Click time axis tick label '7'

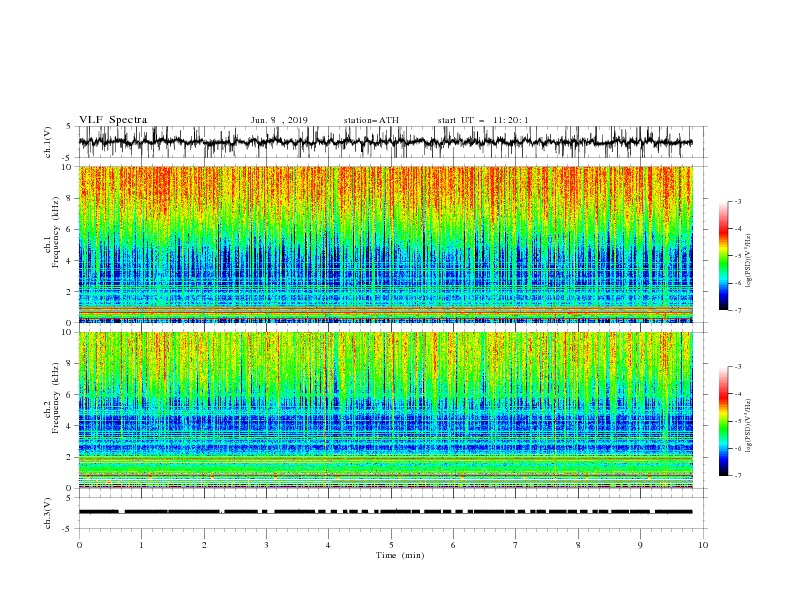(x=516, y=545)
